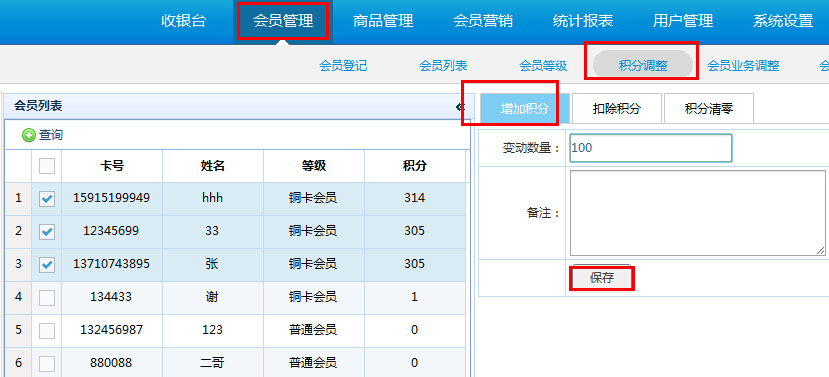Open the 会员营销 top menu

pyautogui.click(x=483, y=21)
